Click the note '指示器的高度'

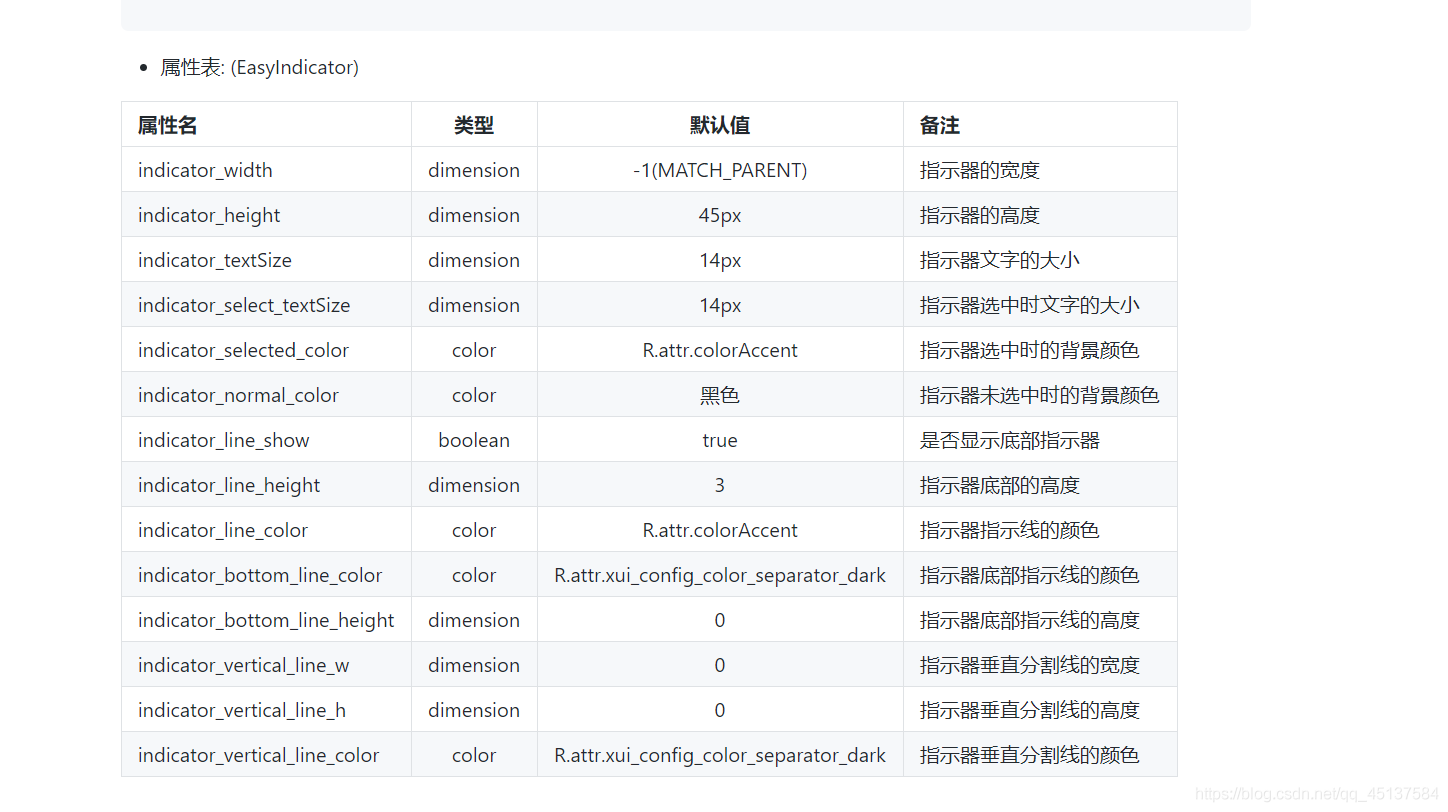980,215
